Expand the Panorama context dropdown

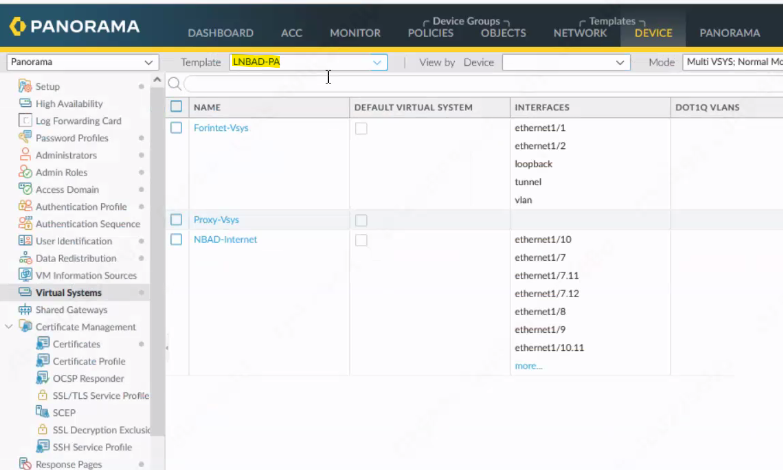click(x=82, y=62)
